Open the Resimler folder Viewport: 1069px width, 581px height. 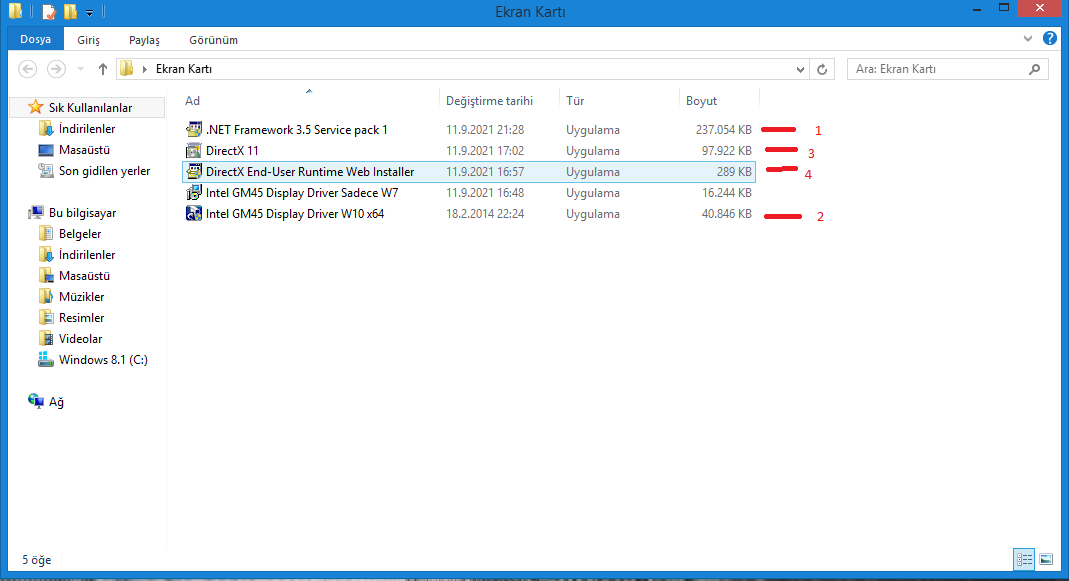coord(81,318)
